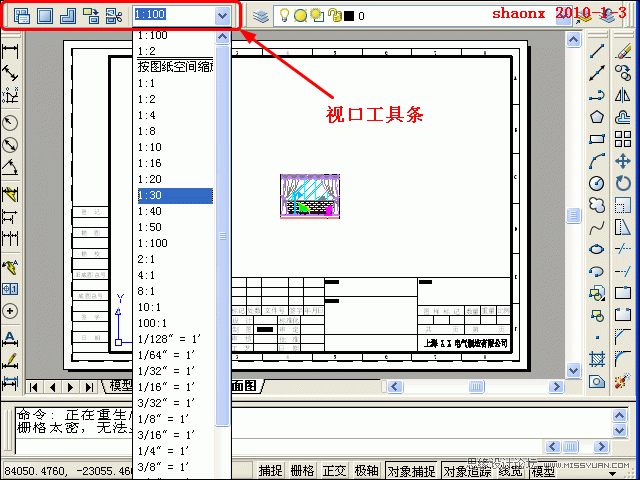The image size is (640, 480).
Task: Go to first layout tab arrow
Action: point(34,386)
